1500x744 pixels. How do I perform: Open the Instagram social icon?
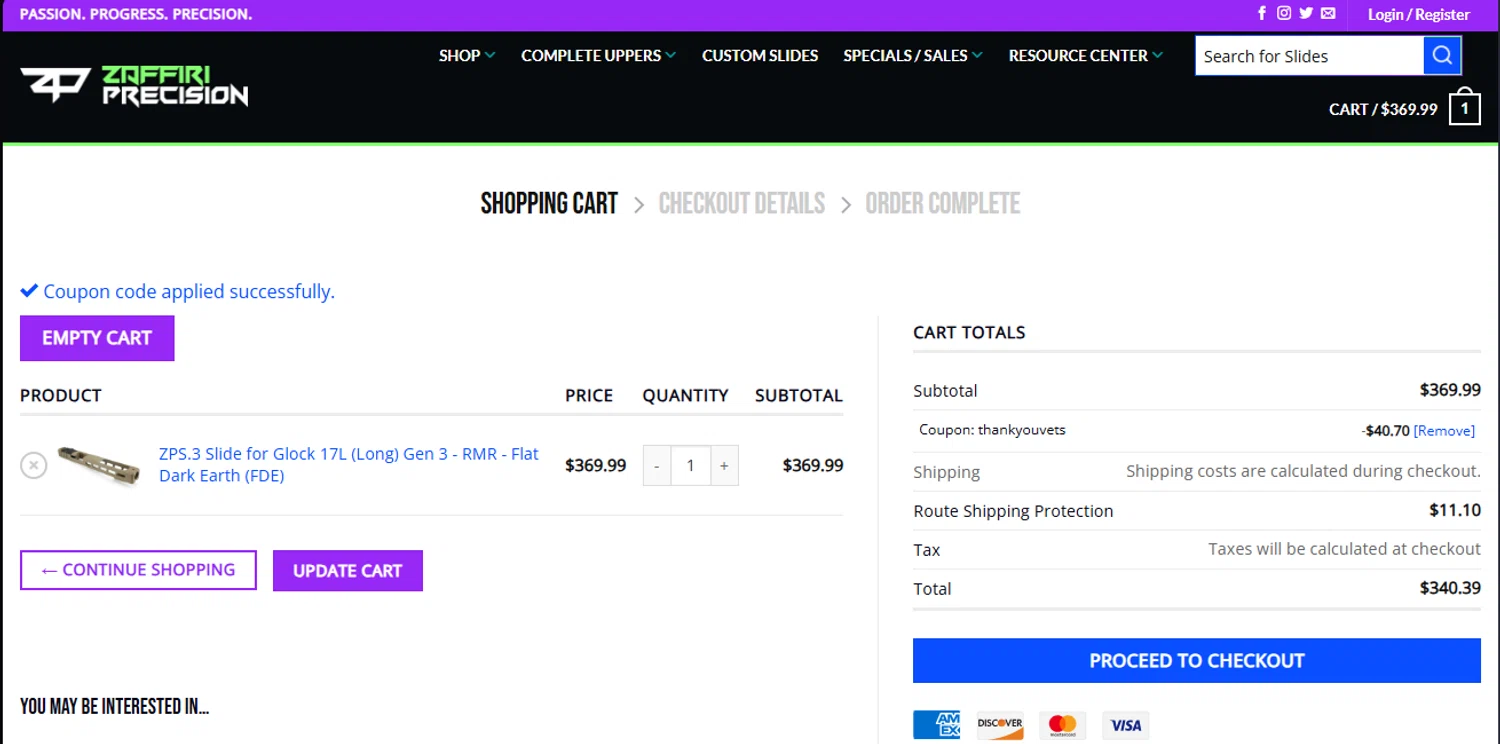[x=1284, y=14]
